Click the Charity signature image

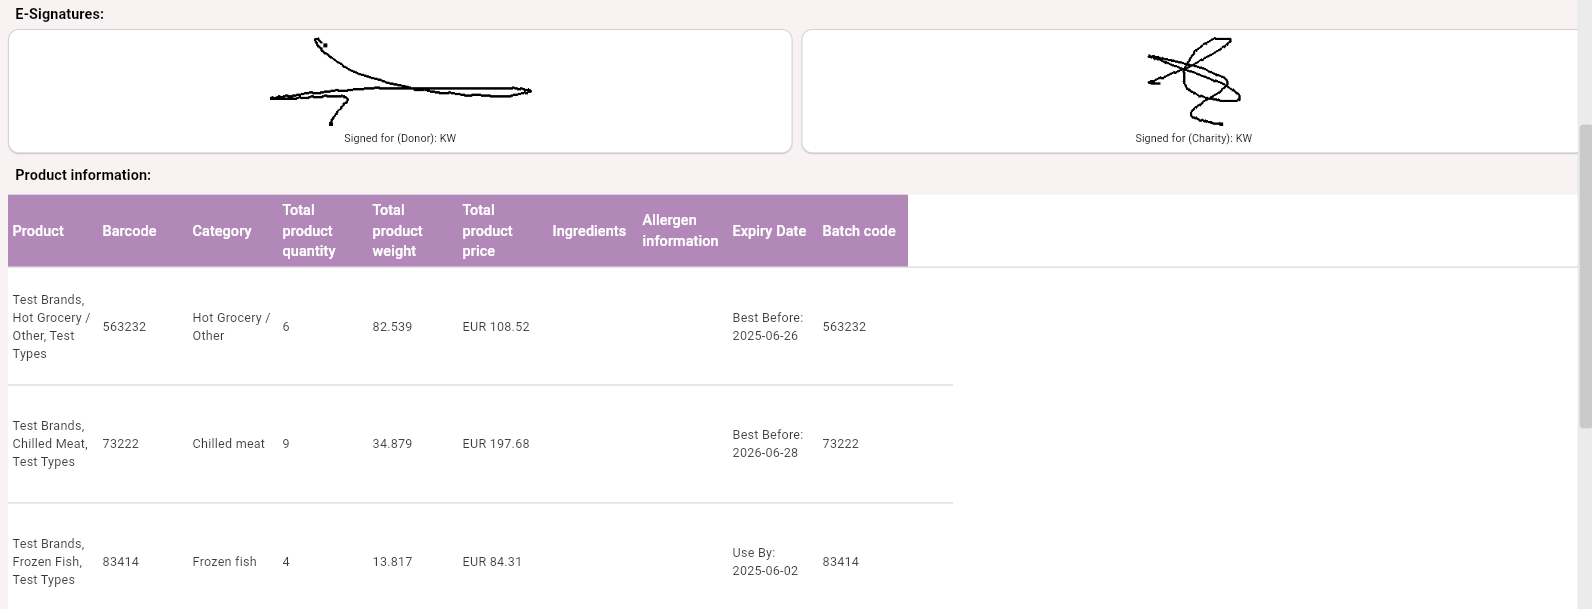[x=1193, y=80]
